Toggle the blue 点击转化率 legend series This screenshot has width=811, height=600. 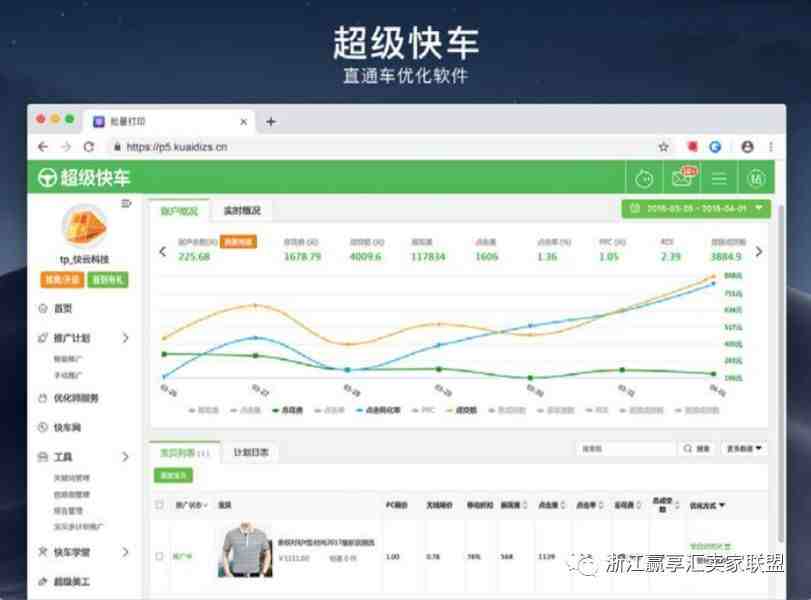[x=378, y=410]
